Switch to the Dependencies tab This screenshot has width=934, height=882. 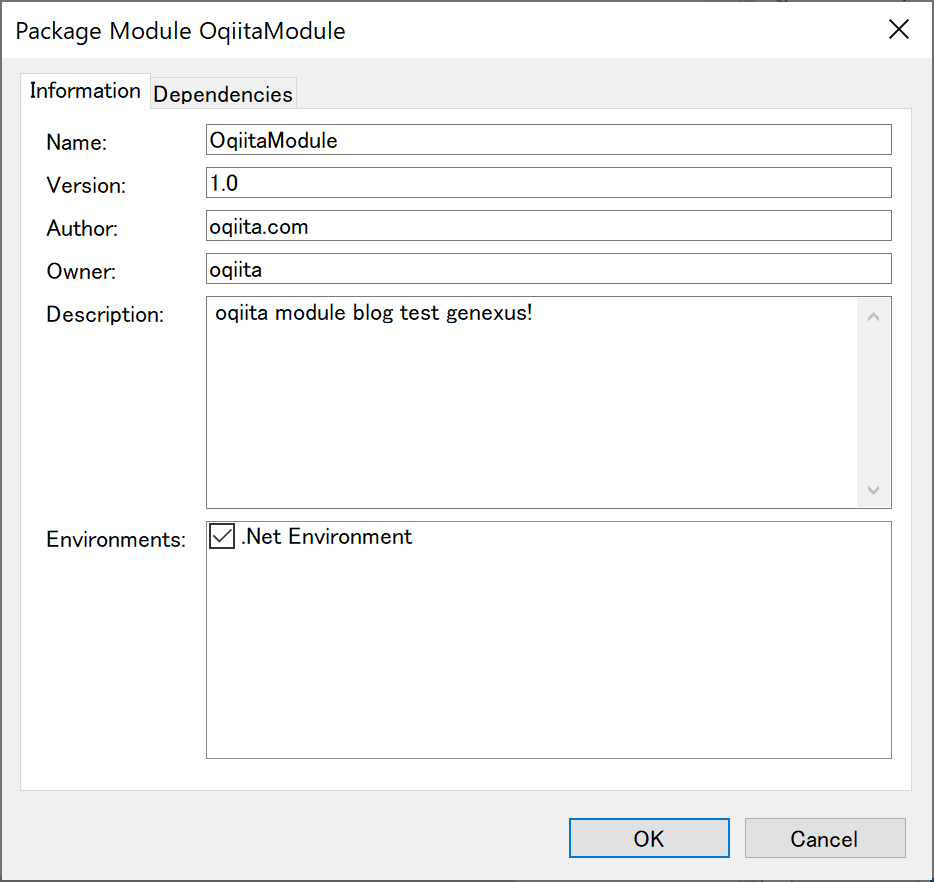click(x=223, y=94)
